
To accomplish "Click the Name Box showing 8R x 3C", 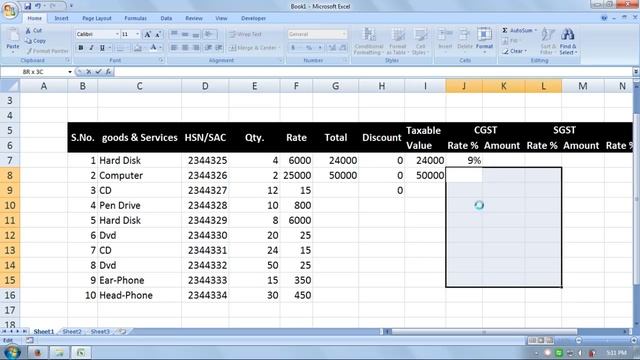I will (34, 72).
